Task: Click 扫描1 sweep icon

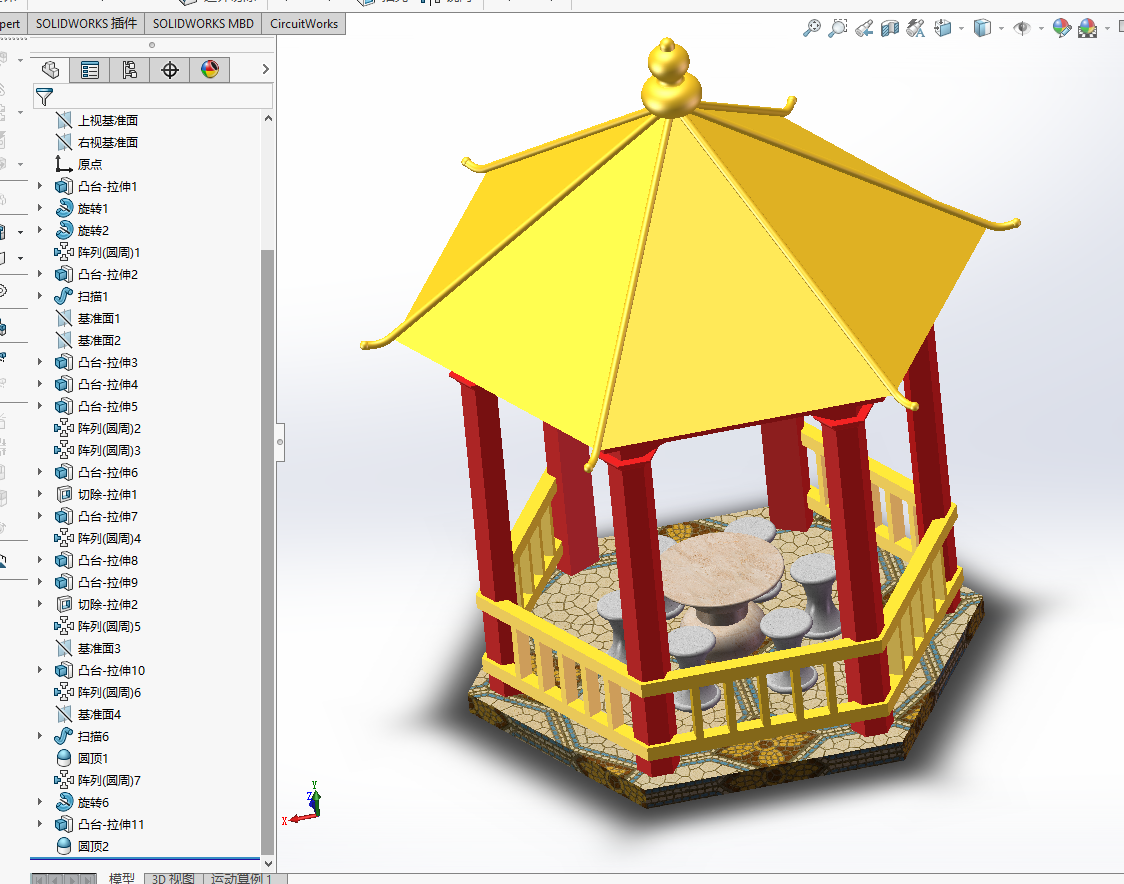Action: click(x=64, y=296)
